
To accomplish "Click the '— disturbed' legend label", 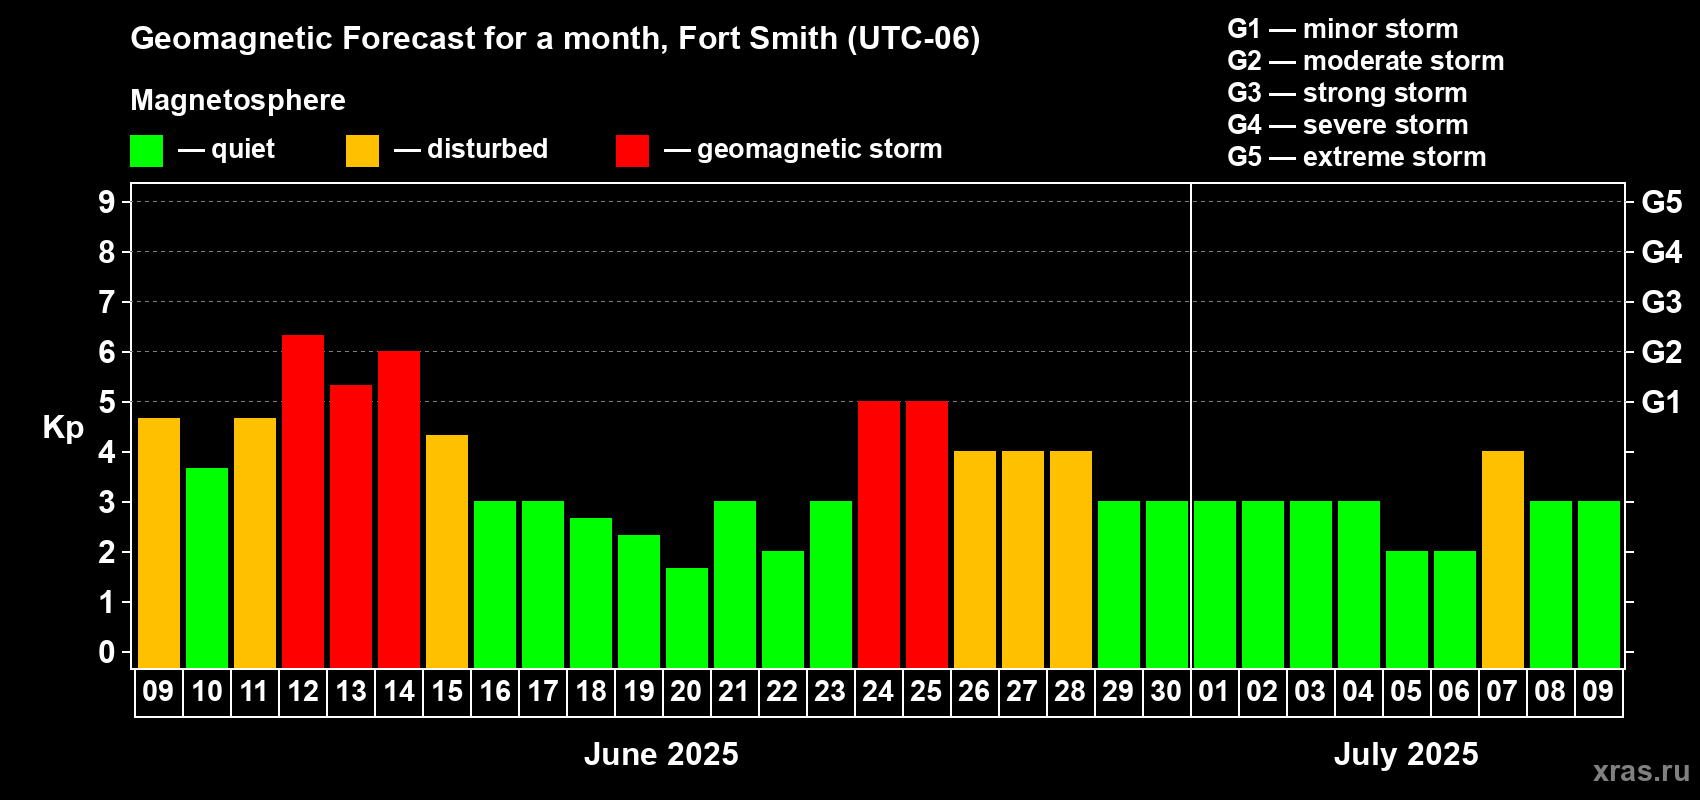I will [471, 149].
